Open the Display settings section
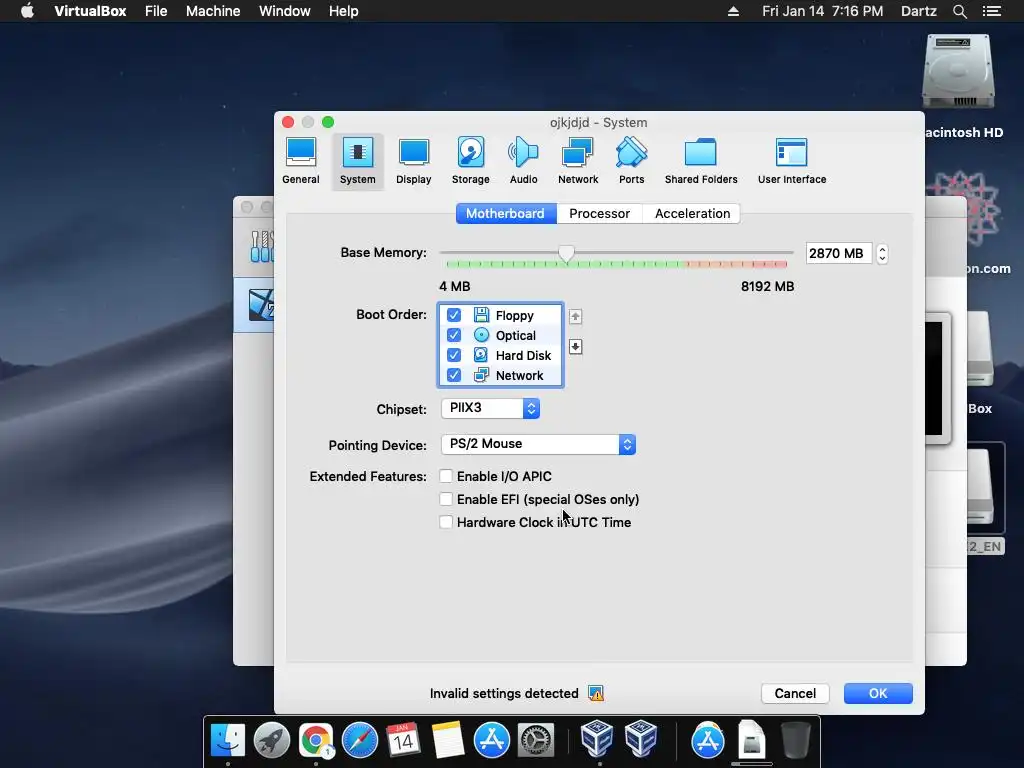 (x=413, y=161)
